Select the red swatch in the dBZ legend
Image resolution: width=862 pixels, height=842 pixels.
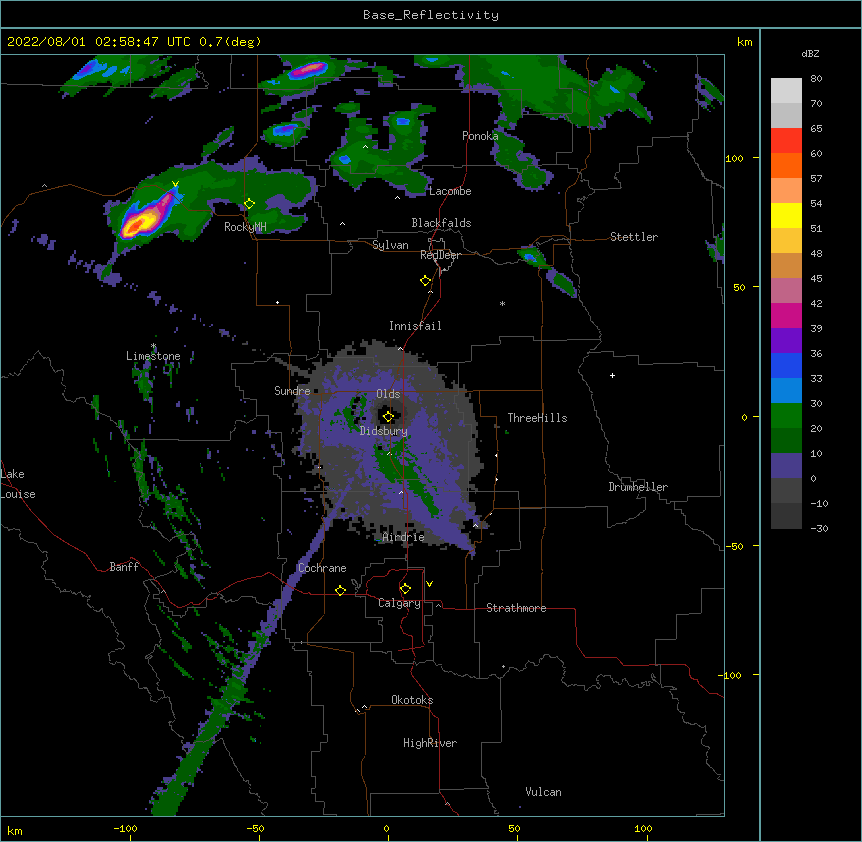786,141
